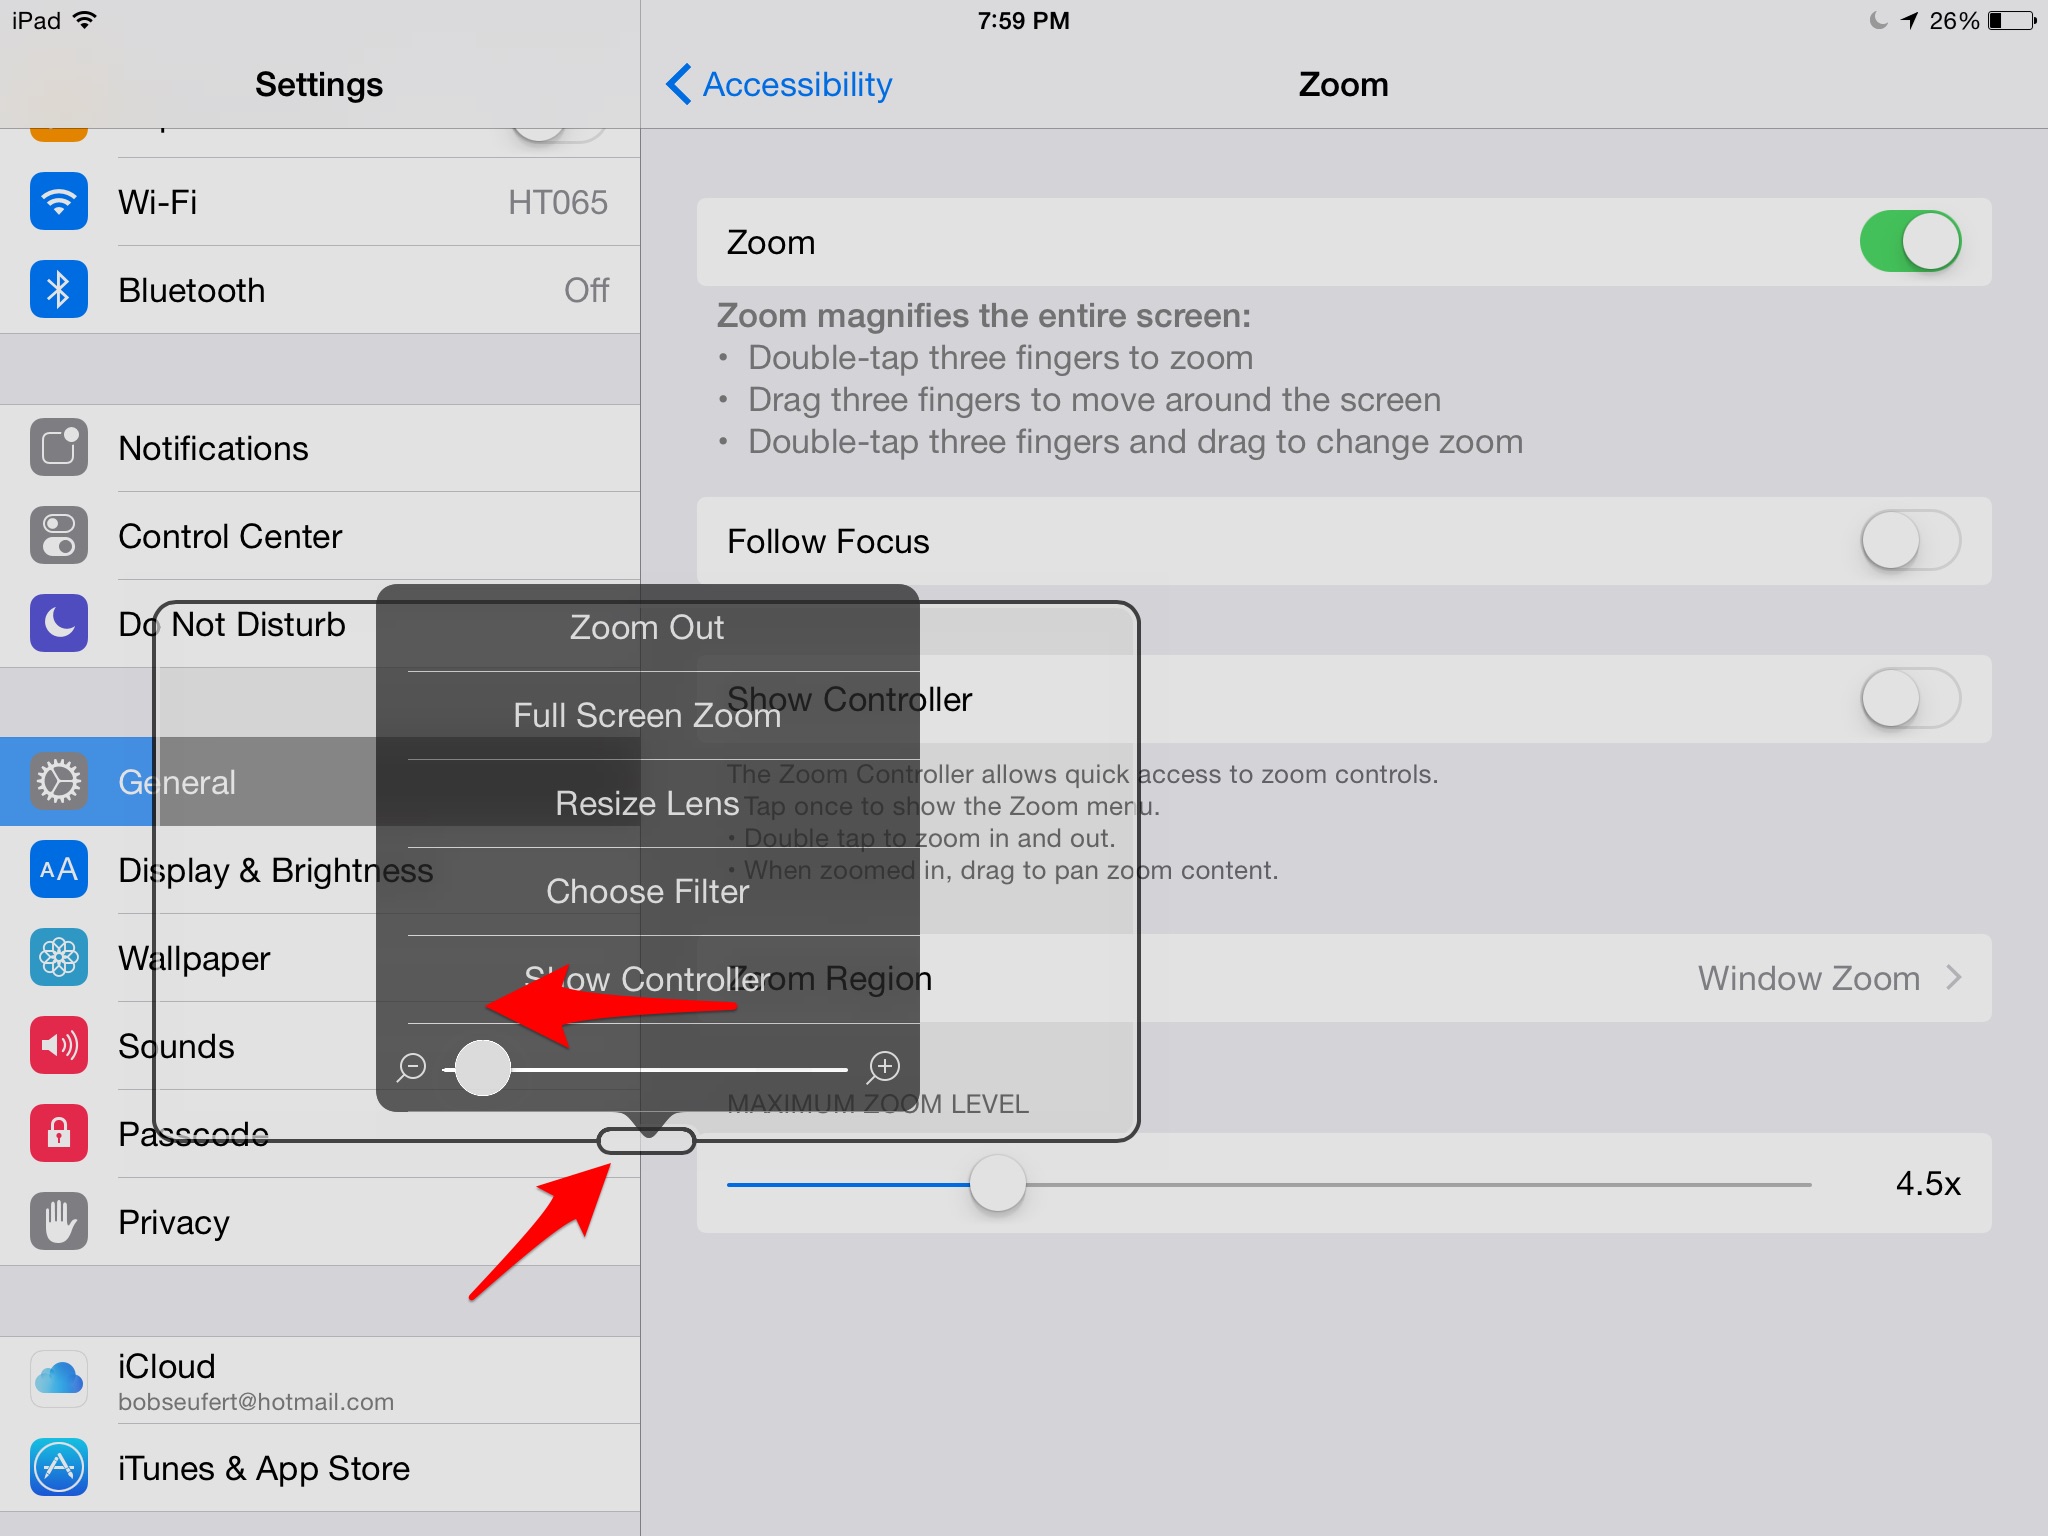Image resolution: width=2048 pixels, height=1536 pixels.
Task: Adjust the maximum zoom level slider
Action: 997,1184
